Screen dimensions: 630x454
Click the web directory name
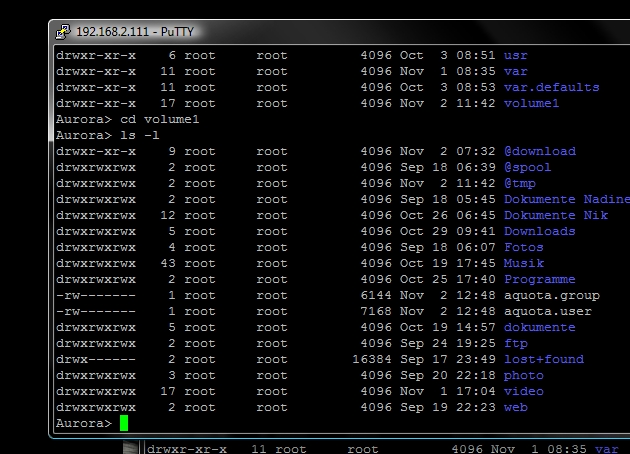[x=515, y=407]
